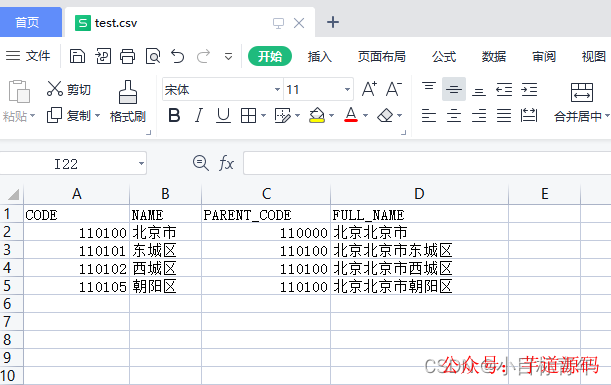Open Borders dropdown arrow
Image resolution: width=611 pixels, height=385 pixels.
[263, 116]
